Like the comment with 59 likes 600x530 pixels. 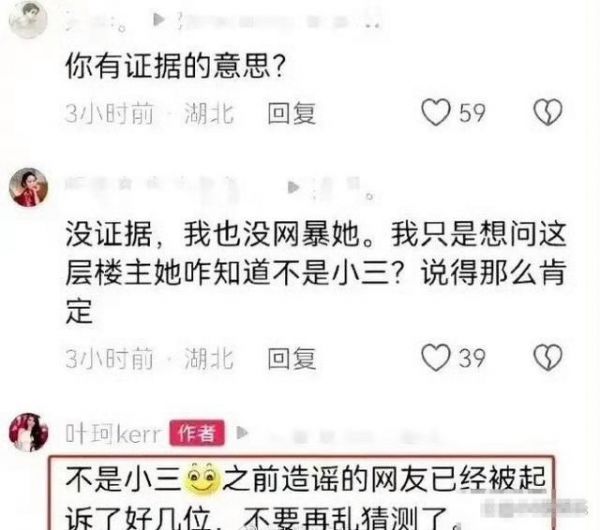pyautogui.click(x=436, y=112)
